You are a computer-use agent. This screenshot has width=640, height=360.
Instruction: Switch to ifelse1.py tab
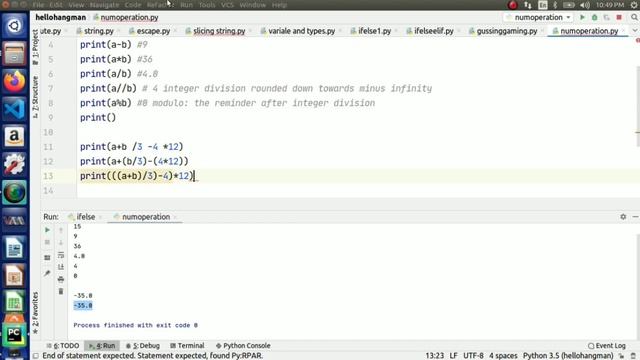pyautogui.click(x=374, y=31)
